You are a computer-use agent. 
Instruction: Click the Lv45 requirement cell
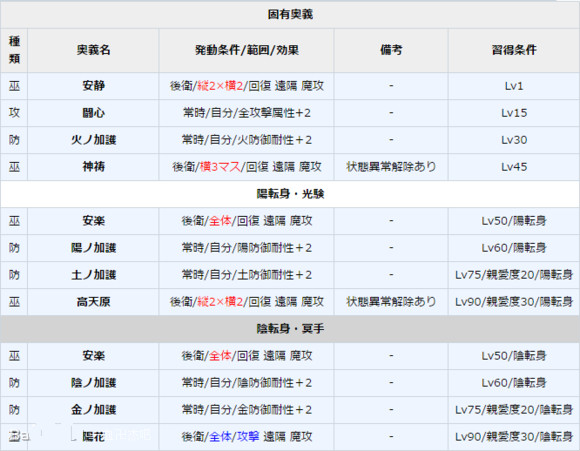pos(514,167)
